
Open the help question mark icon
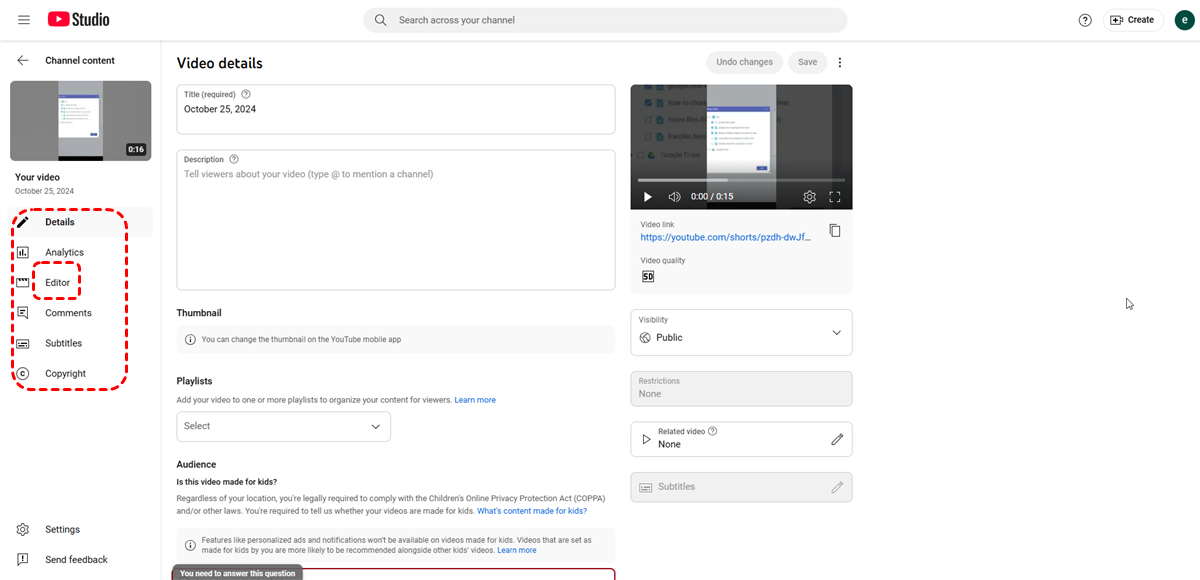(x=1085, y=20)
